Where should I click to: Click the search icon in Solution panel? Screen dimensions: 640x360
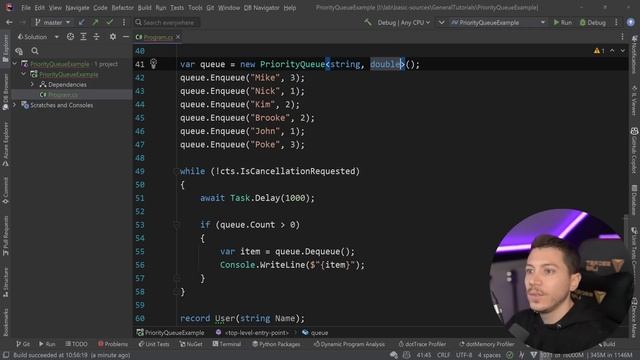[35, 51]
